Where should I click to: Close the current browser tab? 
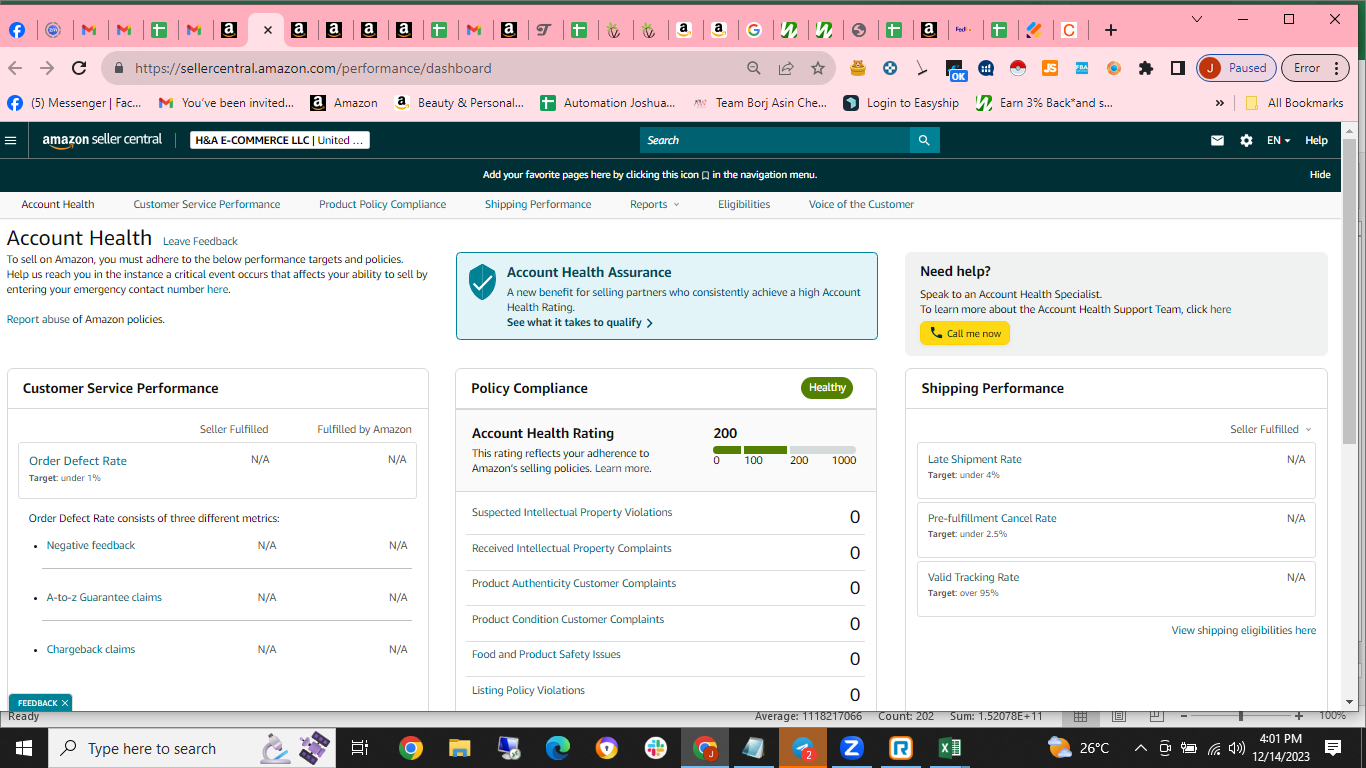click(268, 30)
